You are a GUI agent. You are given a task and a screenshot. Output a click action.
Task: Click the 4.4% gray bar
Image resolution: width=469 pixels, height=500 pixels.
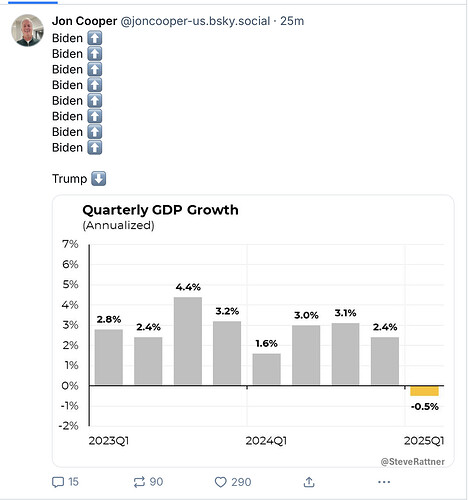point(188,341)
